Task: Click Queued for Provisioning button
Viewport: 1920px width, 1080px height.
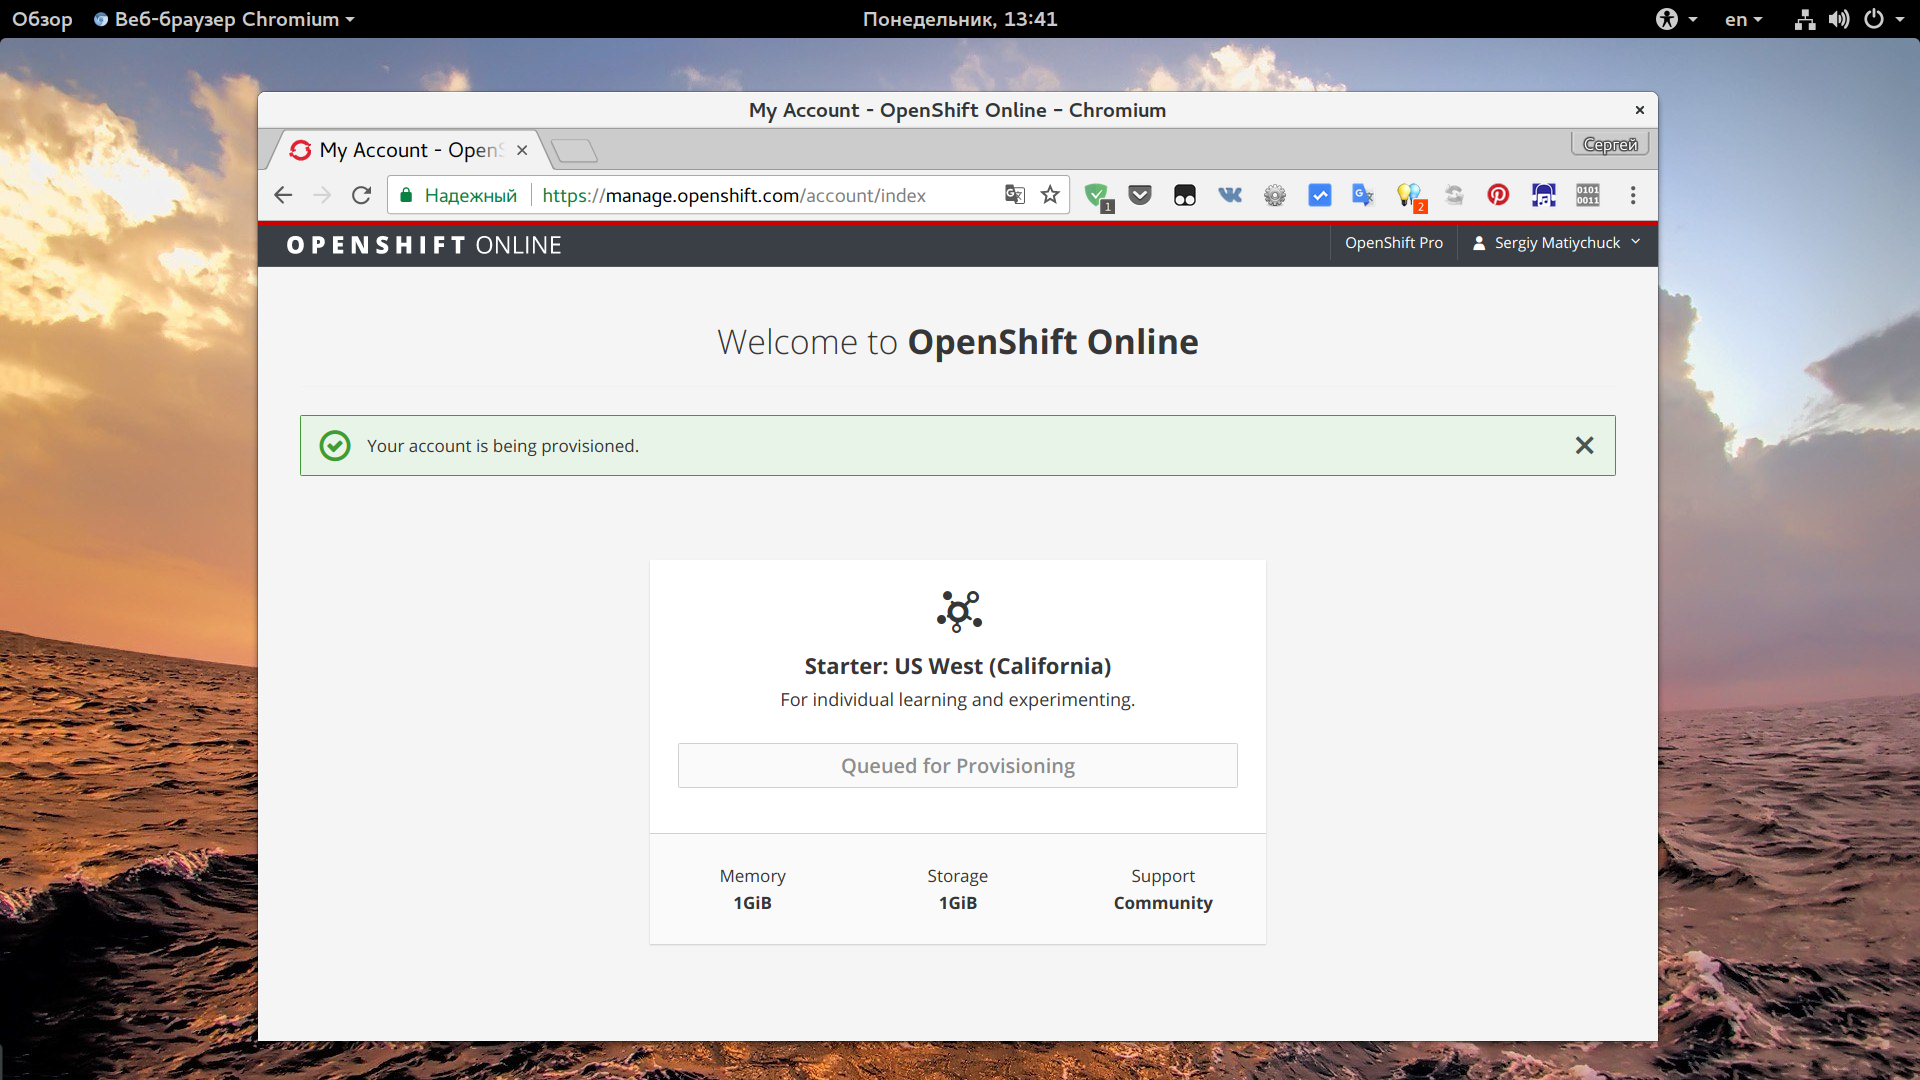Action: (x=957, y=766)
